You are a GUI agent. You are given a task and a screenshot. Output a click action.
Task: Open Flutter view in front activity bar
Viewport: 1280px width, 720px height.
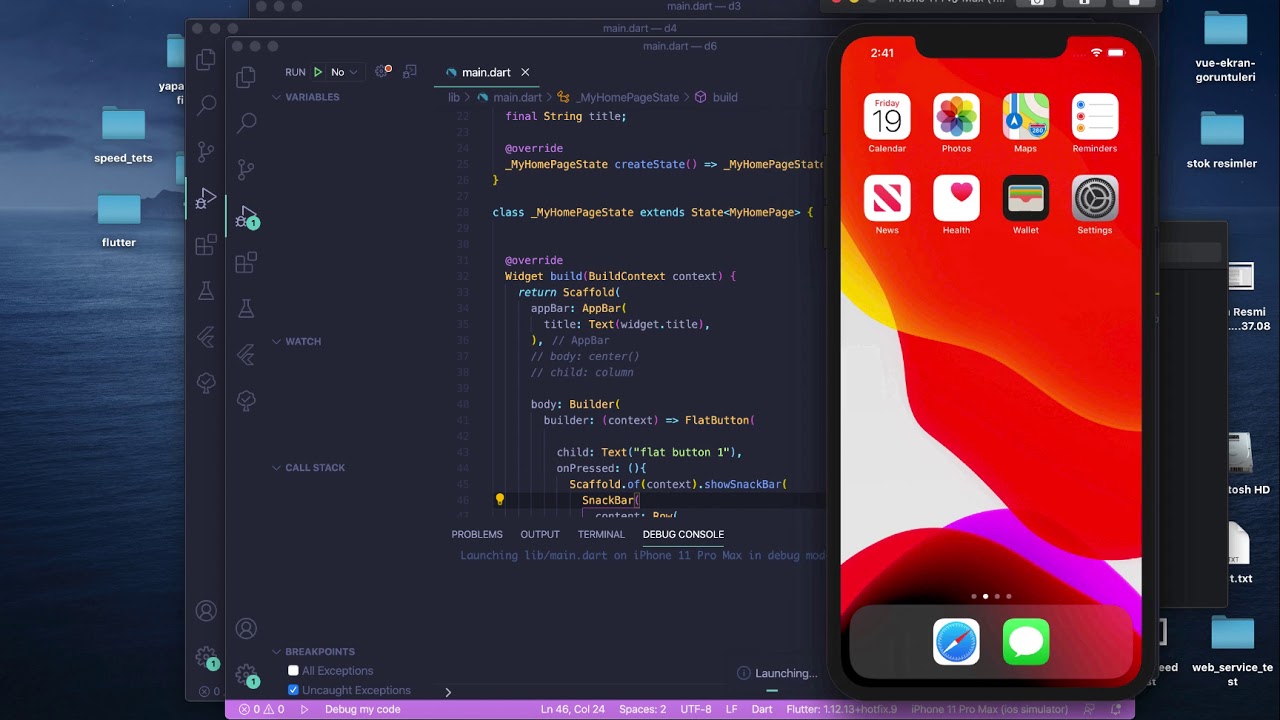[x=246, y=354]
